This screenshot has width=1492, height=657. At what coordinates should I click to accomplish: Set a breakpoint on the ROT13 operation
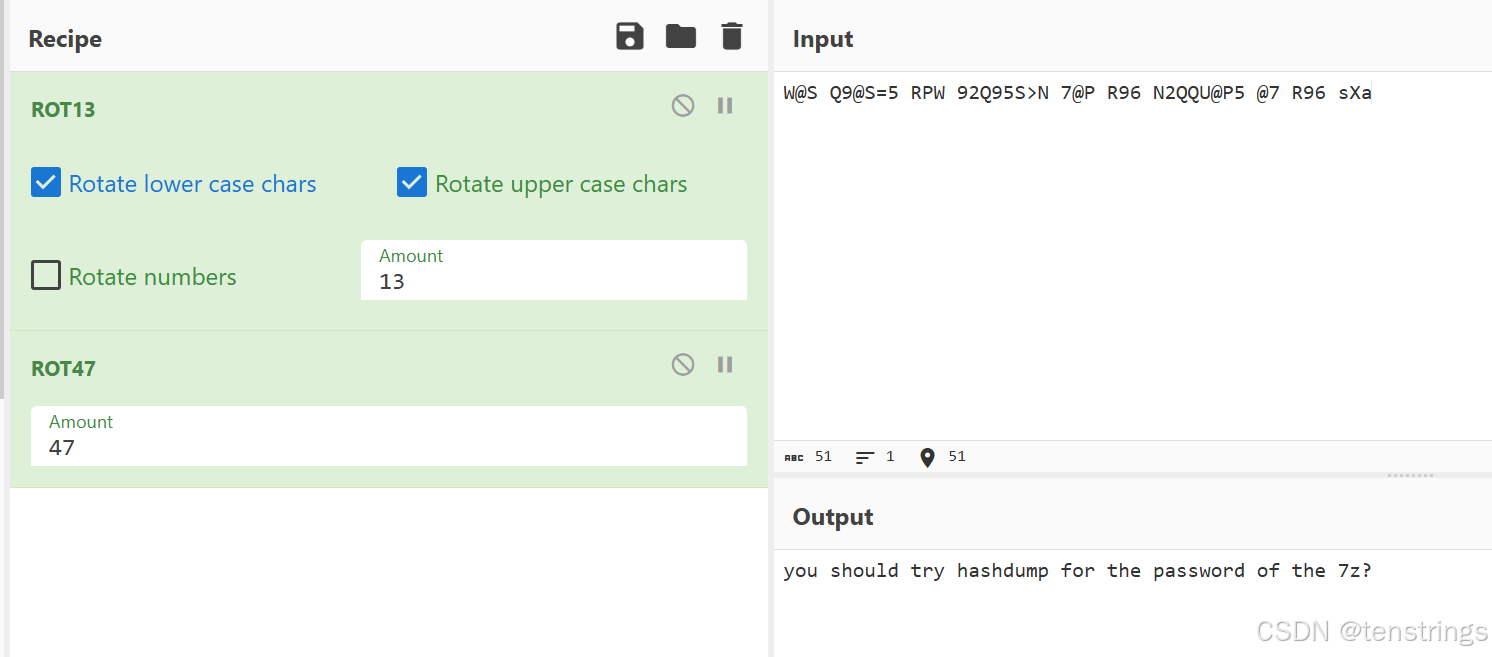(x=726, y=105)
